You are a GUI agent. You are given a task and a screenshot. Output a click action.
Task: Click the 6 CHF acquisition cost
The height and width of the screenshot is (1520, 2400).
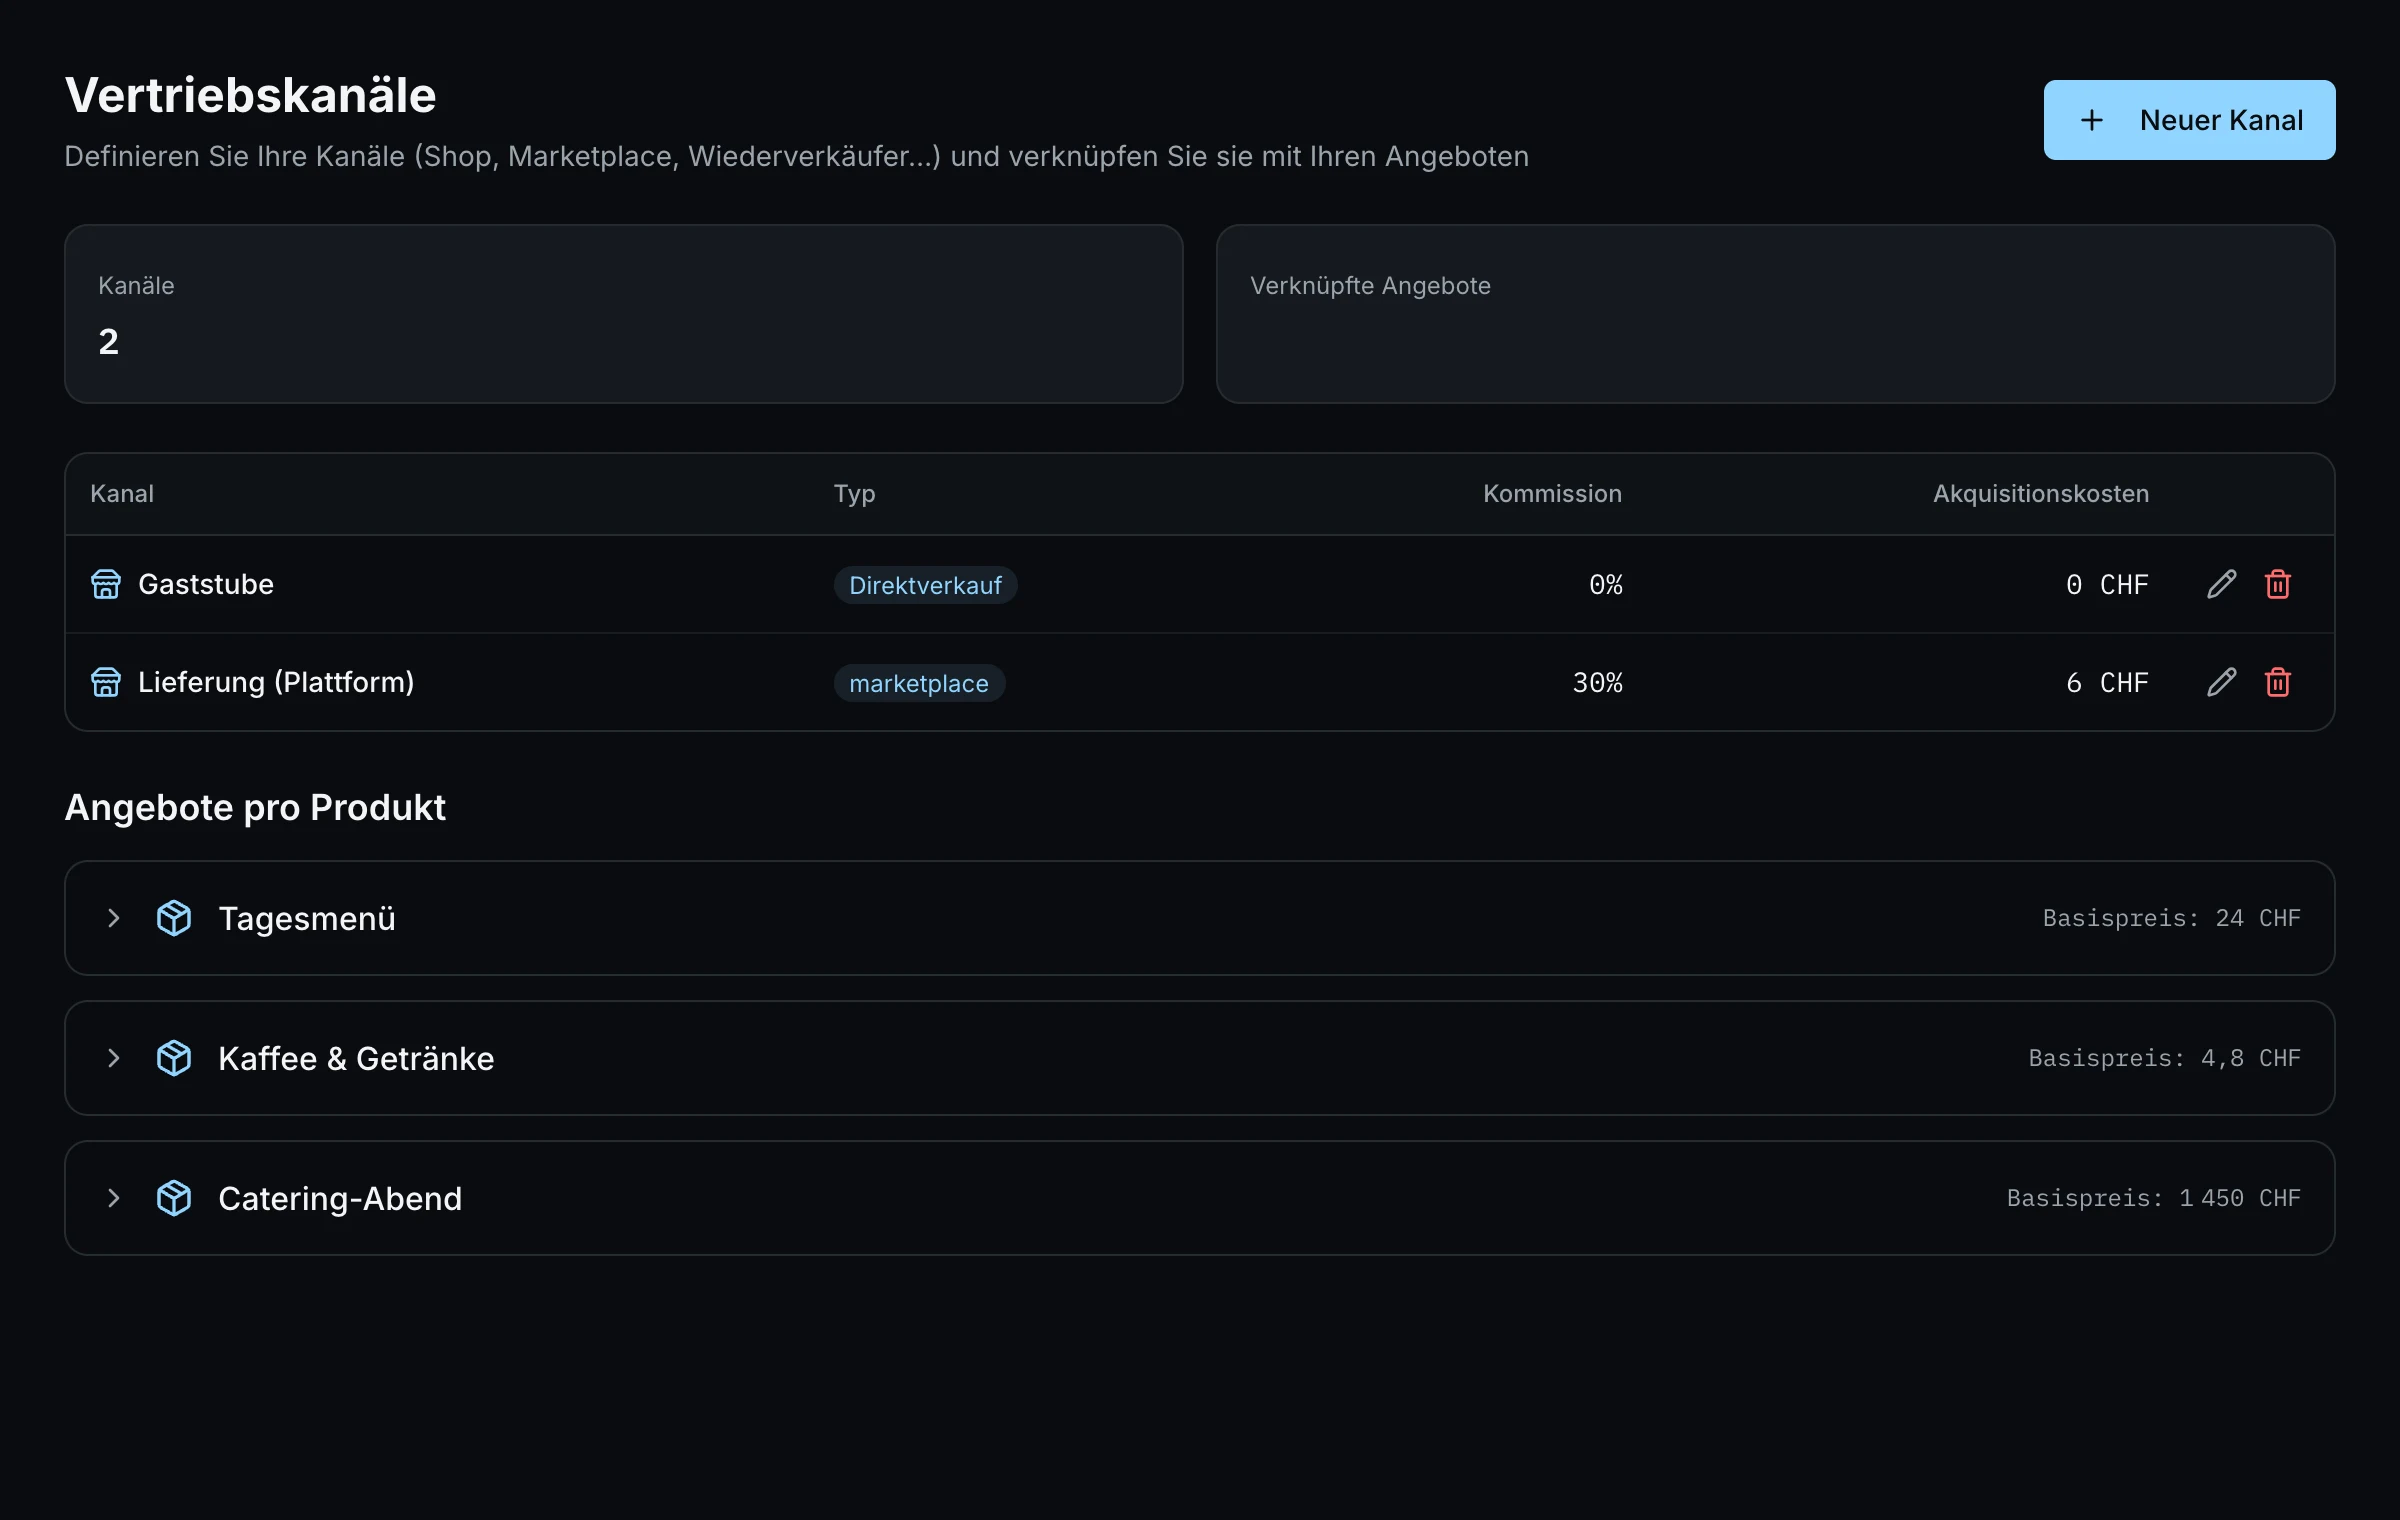(2107, 682)
